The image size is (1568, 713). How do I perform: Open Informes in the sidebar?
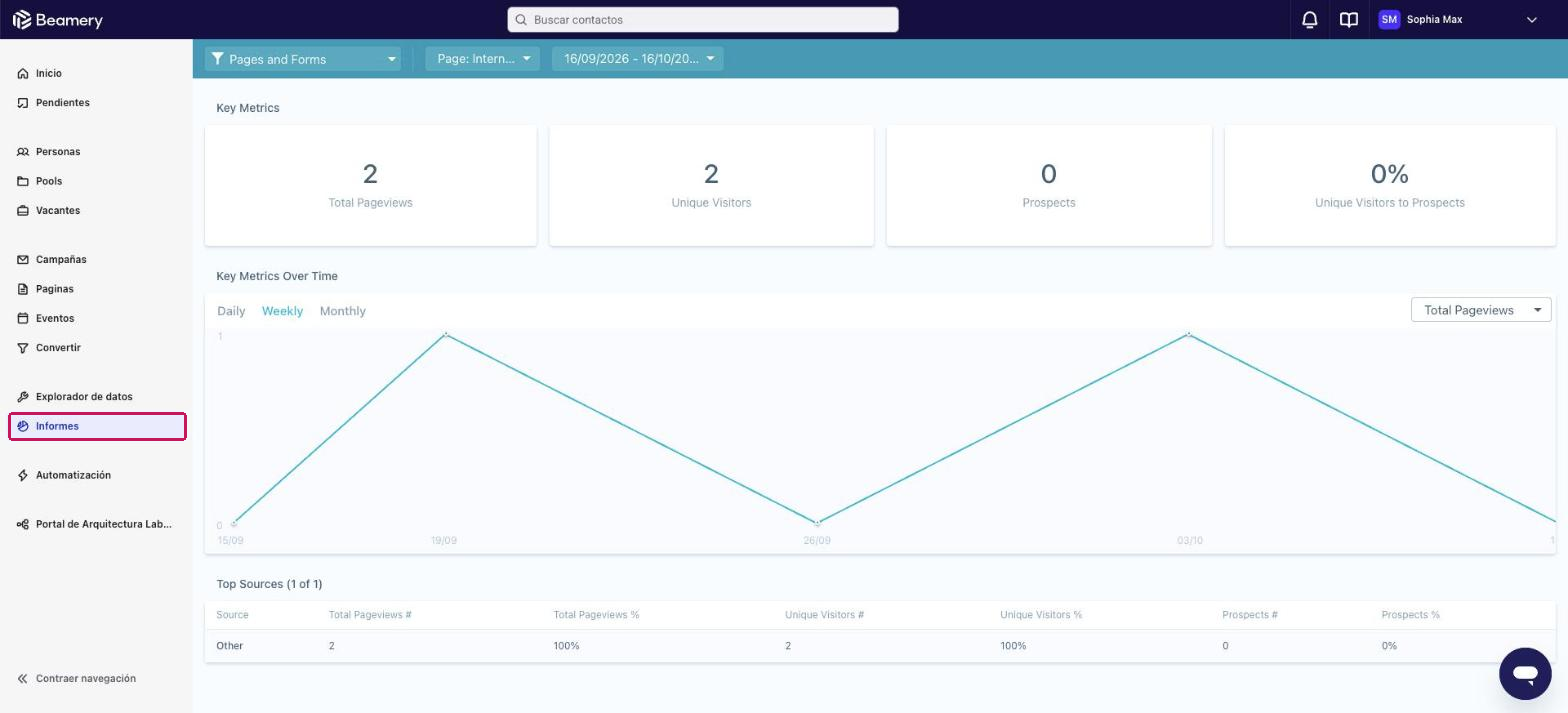(97, 426)
